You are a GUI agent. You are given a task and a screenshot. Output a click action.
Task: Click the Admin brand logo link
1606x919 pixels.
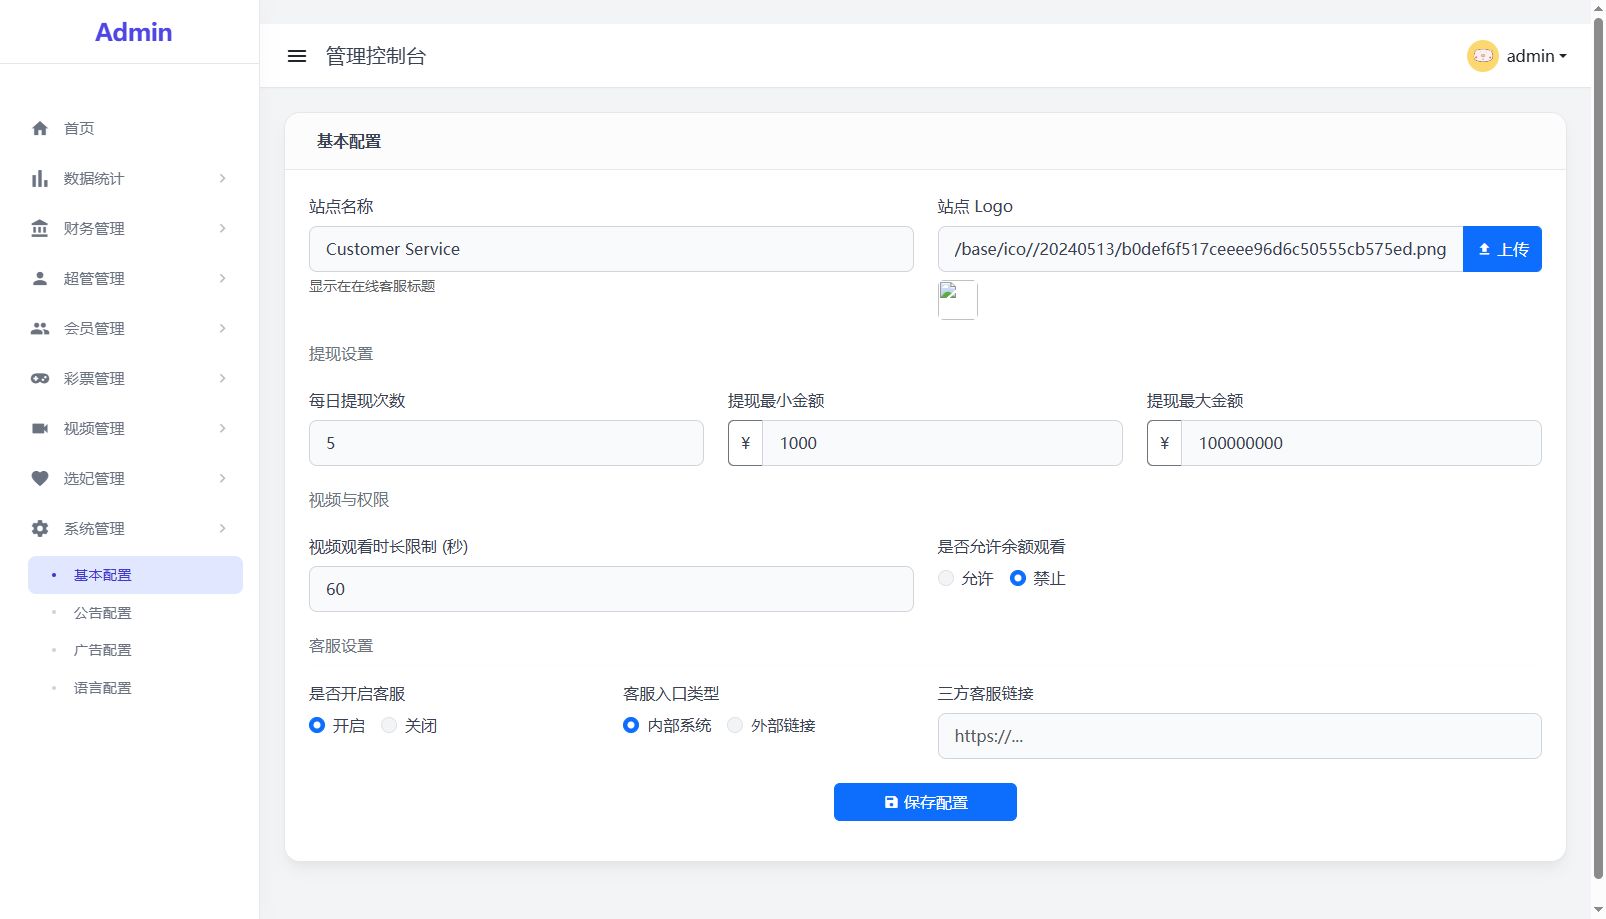[133, 32]
